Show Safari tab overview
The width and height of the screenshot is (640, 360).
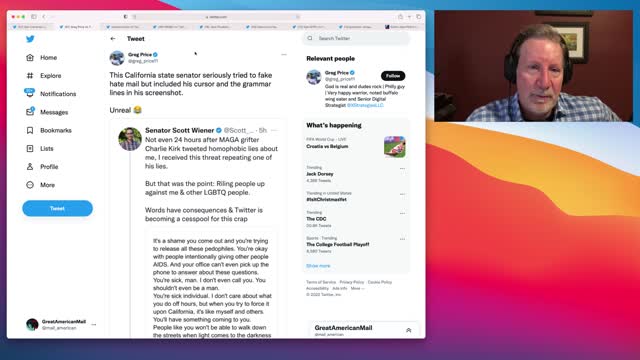(x=418, y=17)
